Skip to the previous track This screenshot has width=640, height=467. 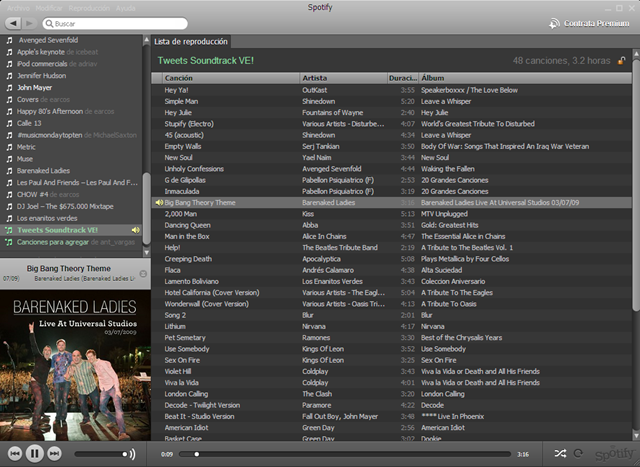click(x=15, y=454)
